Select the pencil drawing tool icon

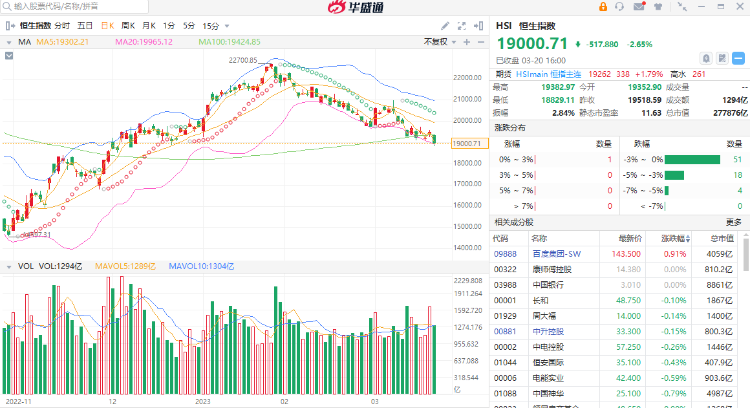[x=444, y=24]
